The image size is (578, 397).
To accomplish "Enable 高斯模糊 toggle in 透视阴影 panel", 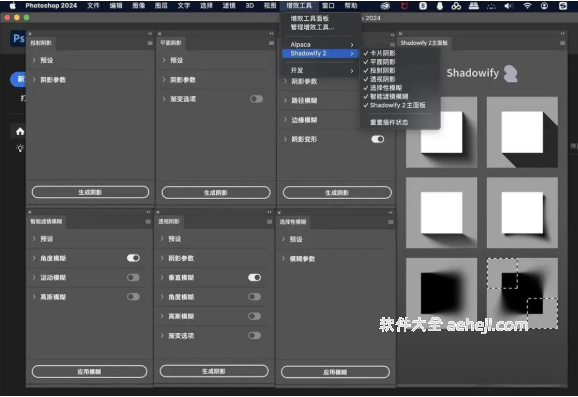I will pyautogui.click(x=254, y=316).
